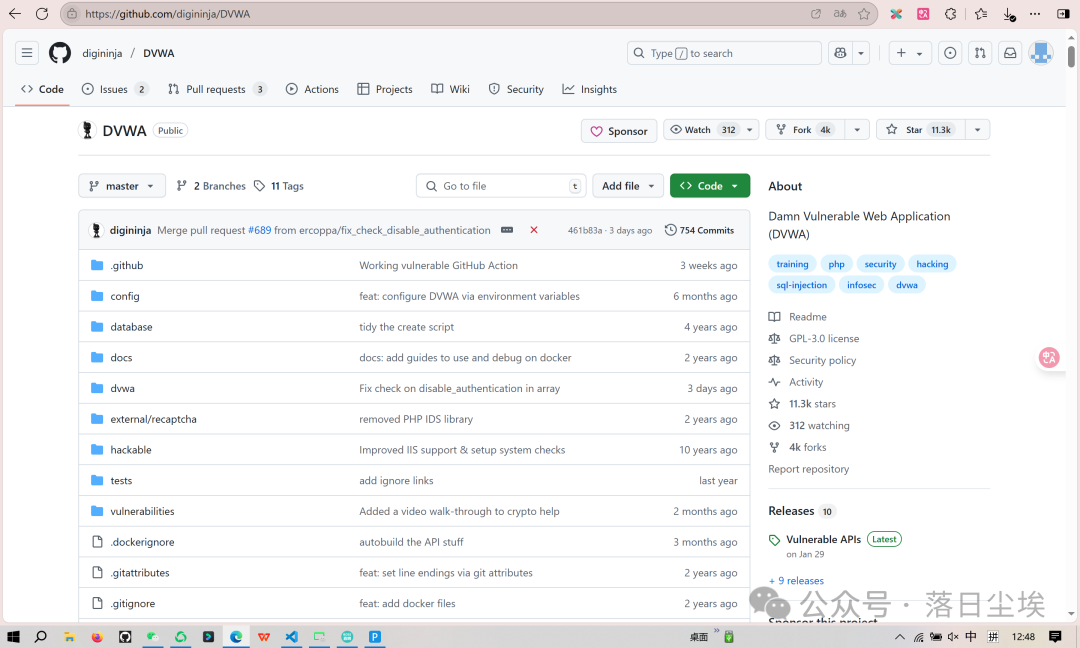Click the page vertical scrollbar thumb

click(x=1071, y=56)
